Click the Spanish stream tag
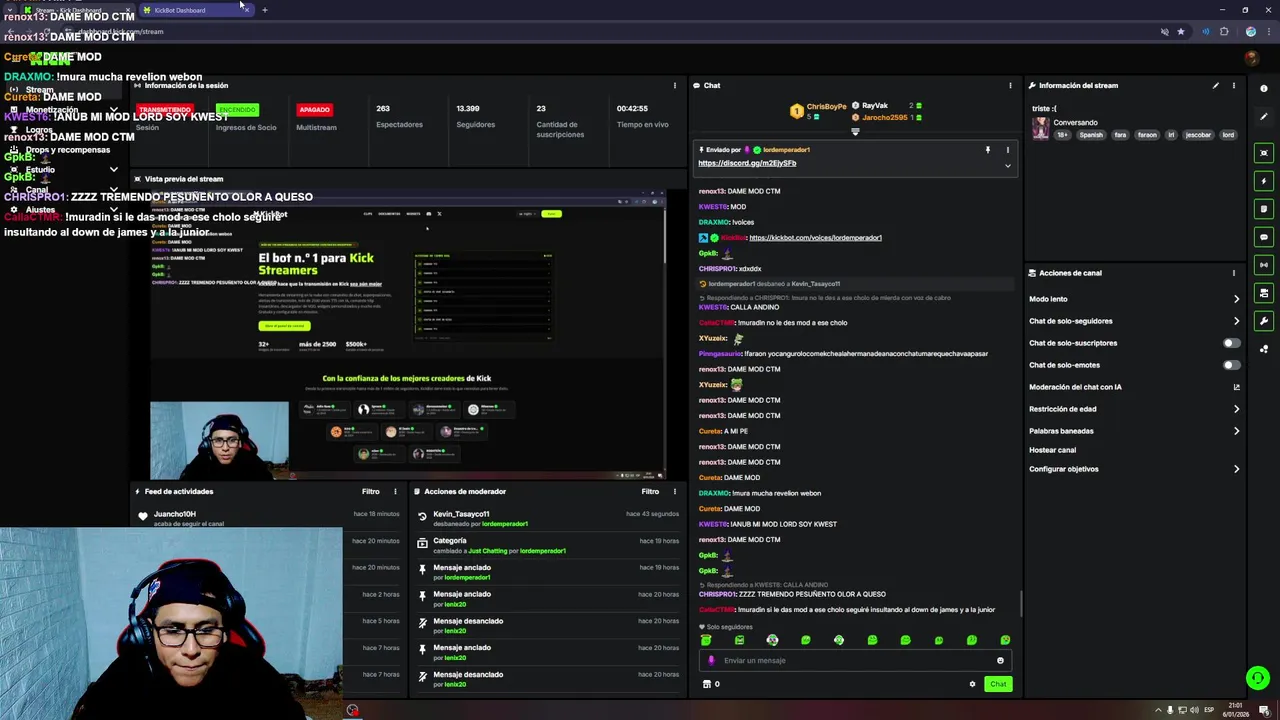 click(x=1090, y=135)
